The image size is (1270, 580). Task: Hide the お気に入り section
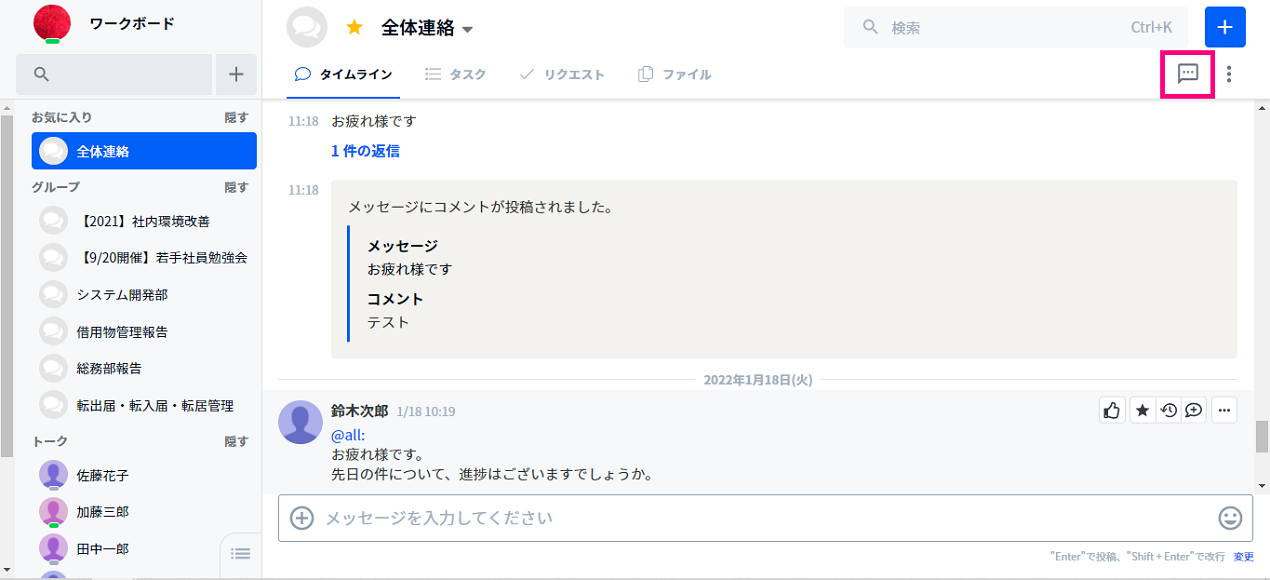236,118
